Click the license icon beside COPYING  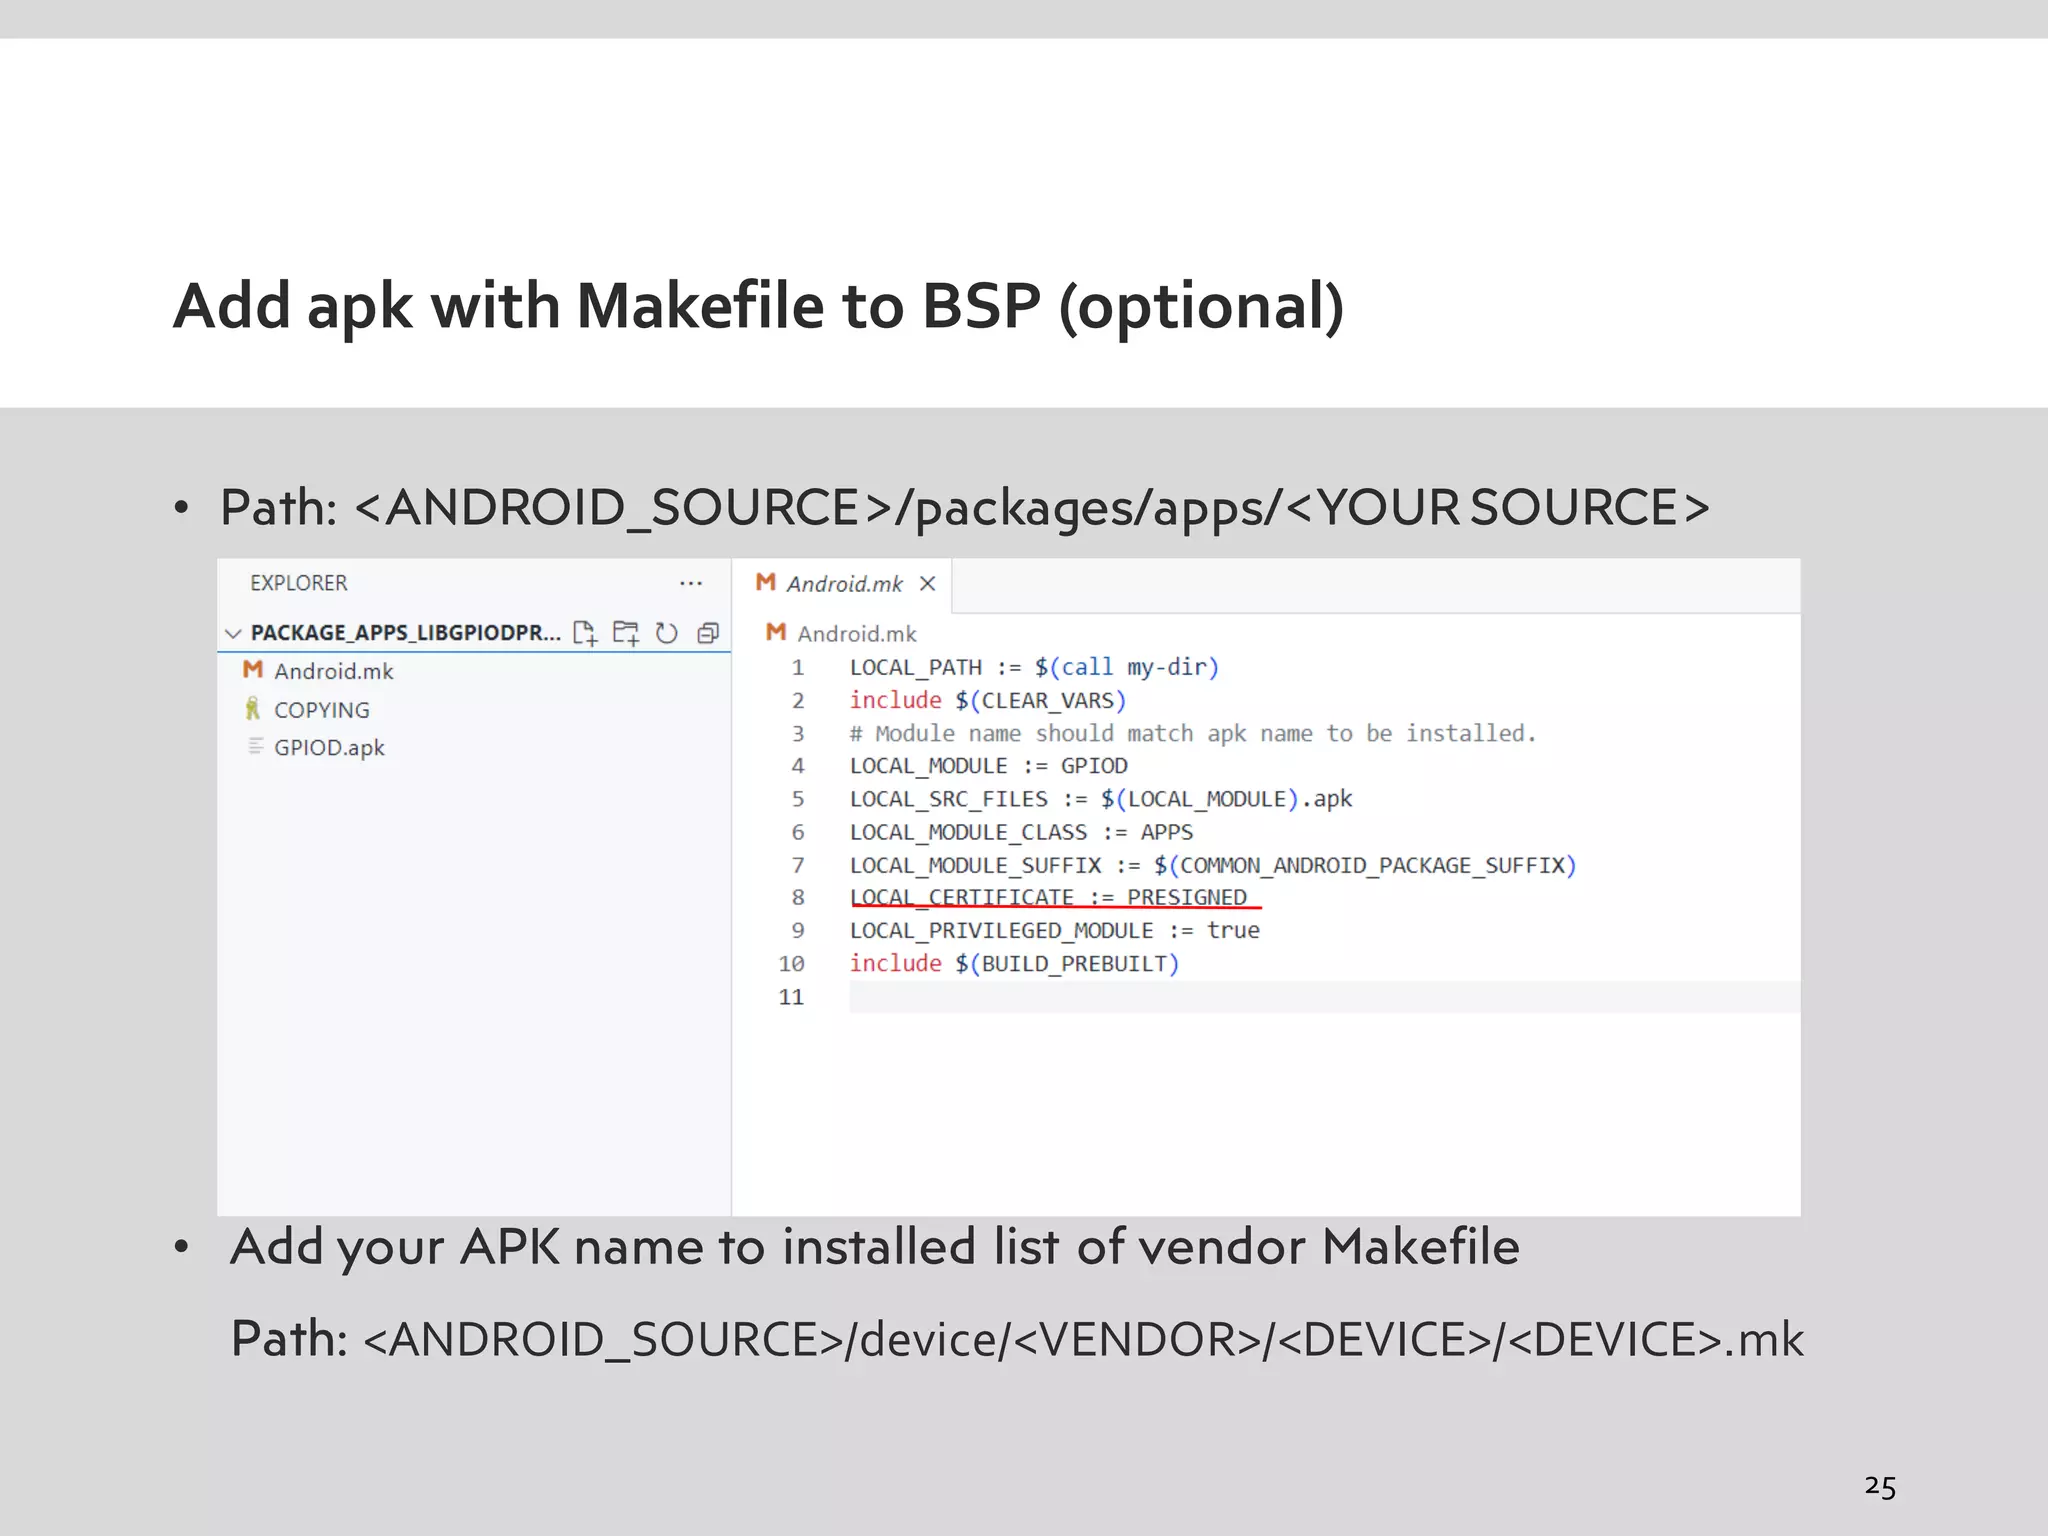tap(253, 709)
